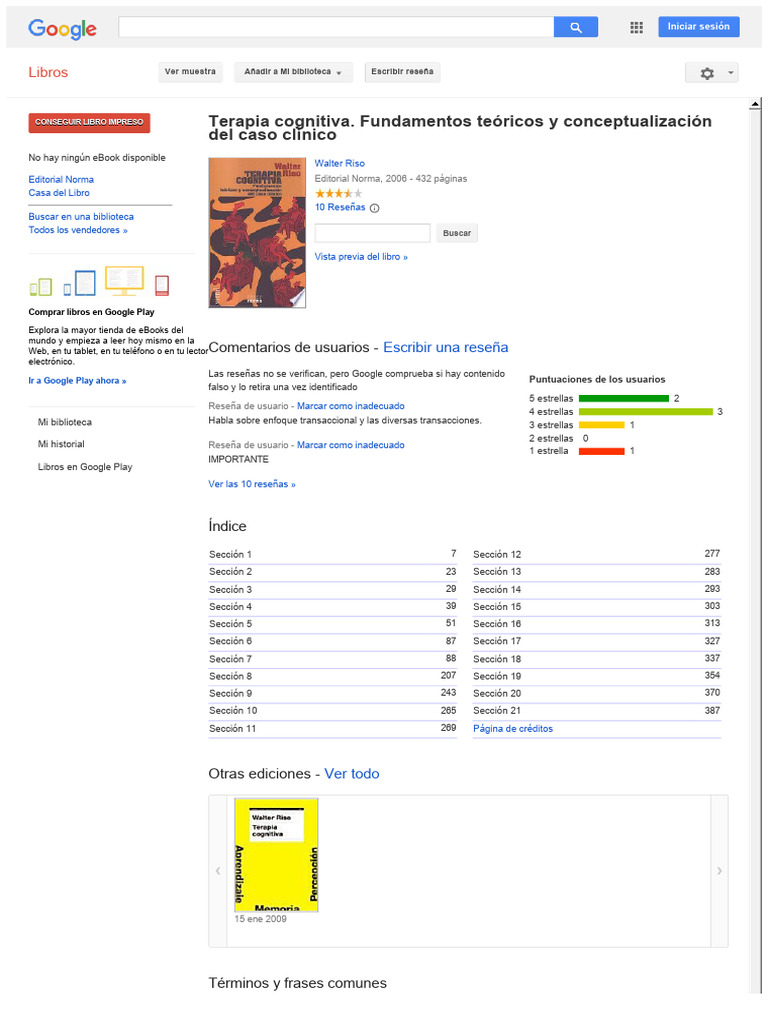This screenshot has height=1024, width=768.
Task: Click Todos los vendedores link
Action: point(78,230)
